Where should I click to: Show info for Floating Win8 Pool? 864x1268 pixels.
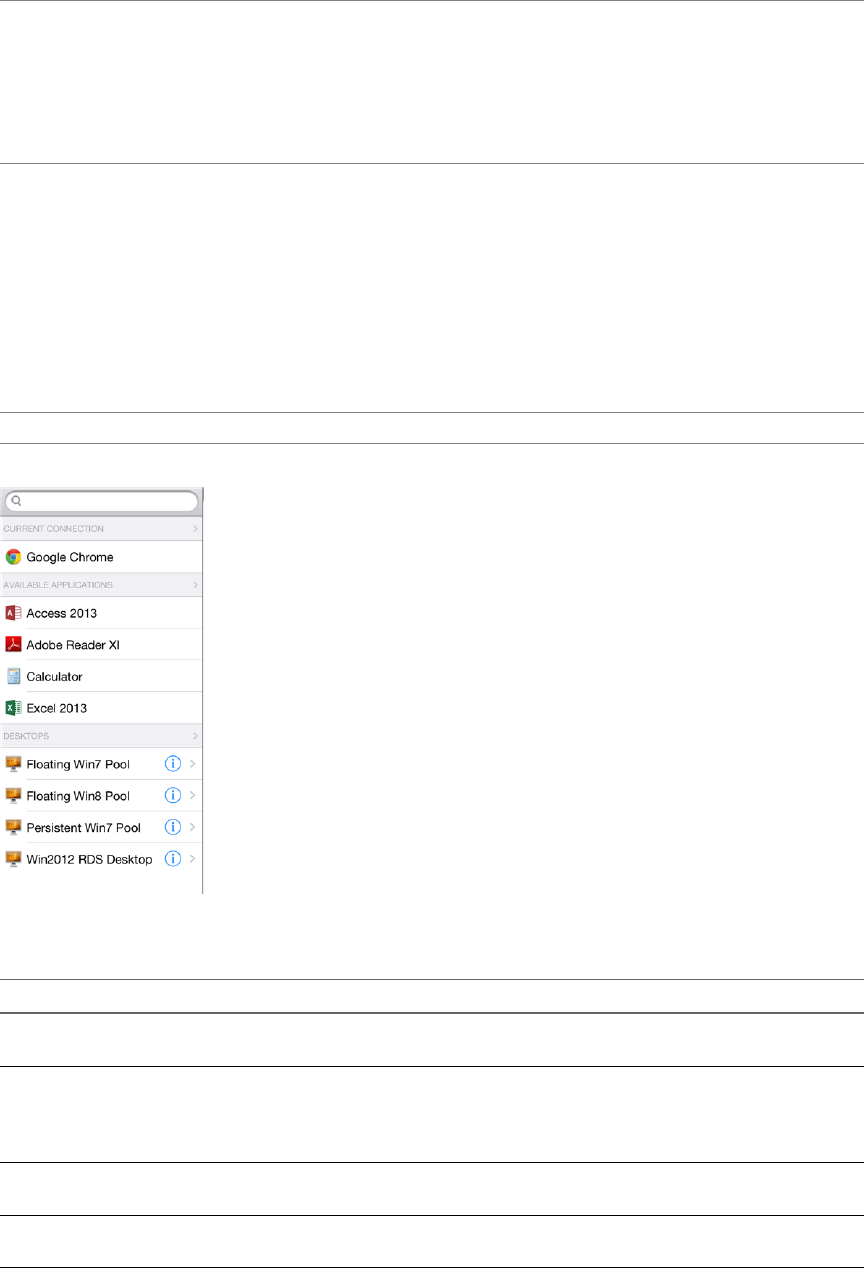coord(172,795)
